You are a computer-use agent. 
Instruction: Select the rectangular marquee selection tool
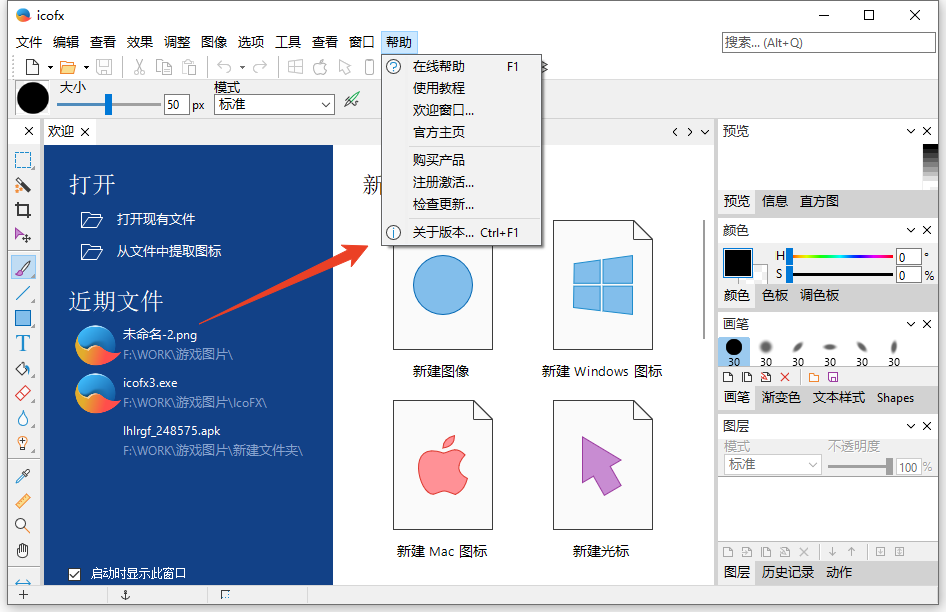pos(25,160)
